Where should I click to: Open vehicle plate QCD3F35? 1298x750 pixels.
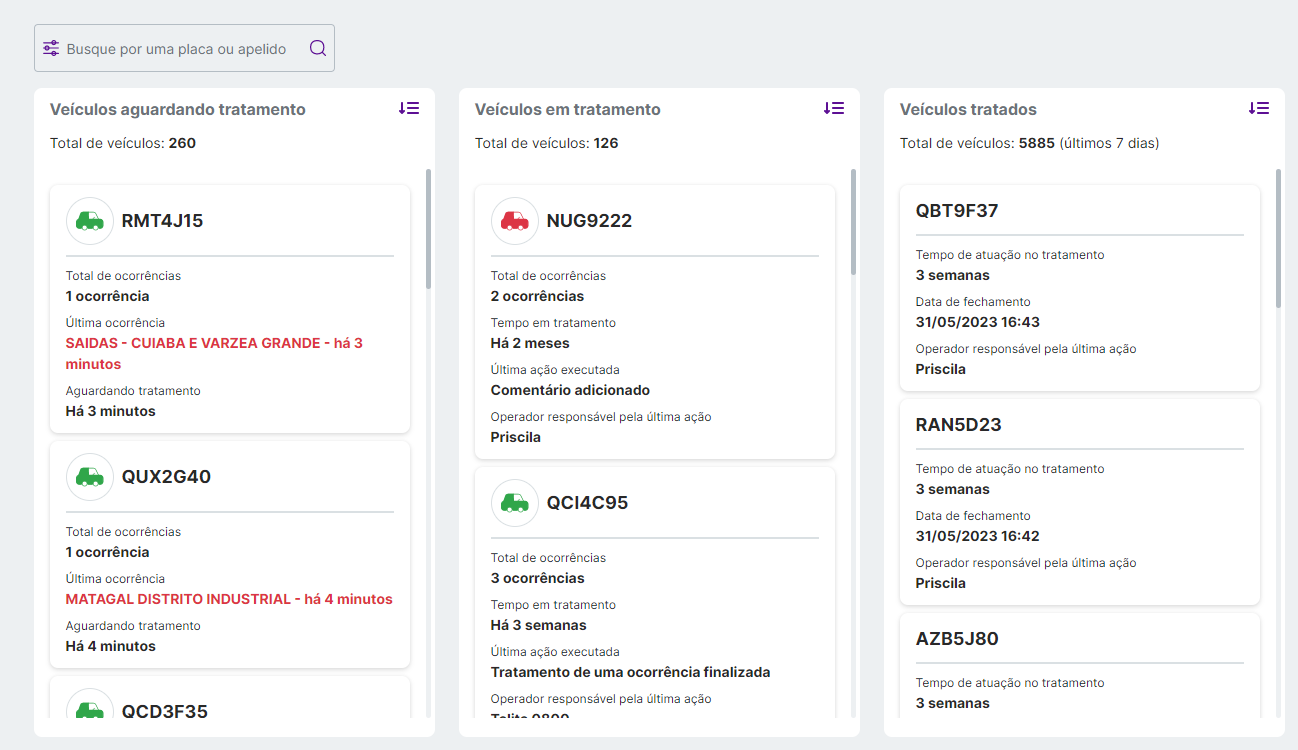(165, 712)
